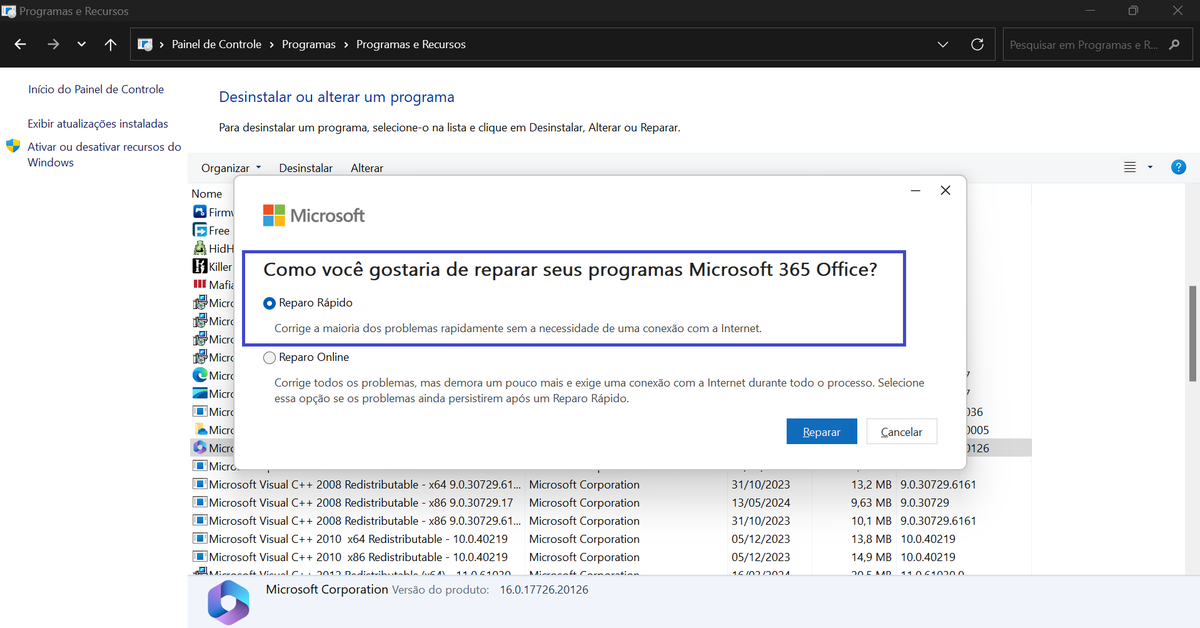Screen dimensions: 1200x628
Task: Click Microsoft Corporation publisher in details pane
Action: click(327, 590)
